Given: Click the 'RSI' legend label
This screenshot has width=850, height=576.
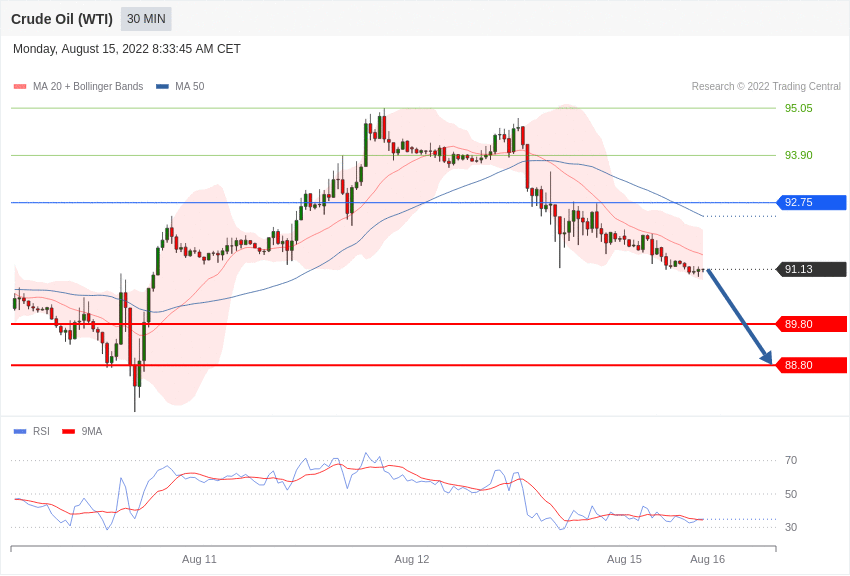Looking at the screenshot, I should click(x=41, y=431).
